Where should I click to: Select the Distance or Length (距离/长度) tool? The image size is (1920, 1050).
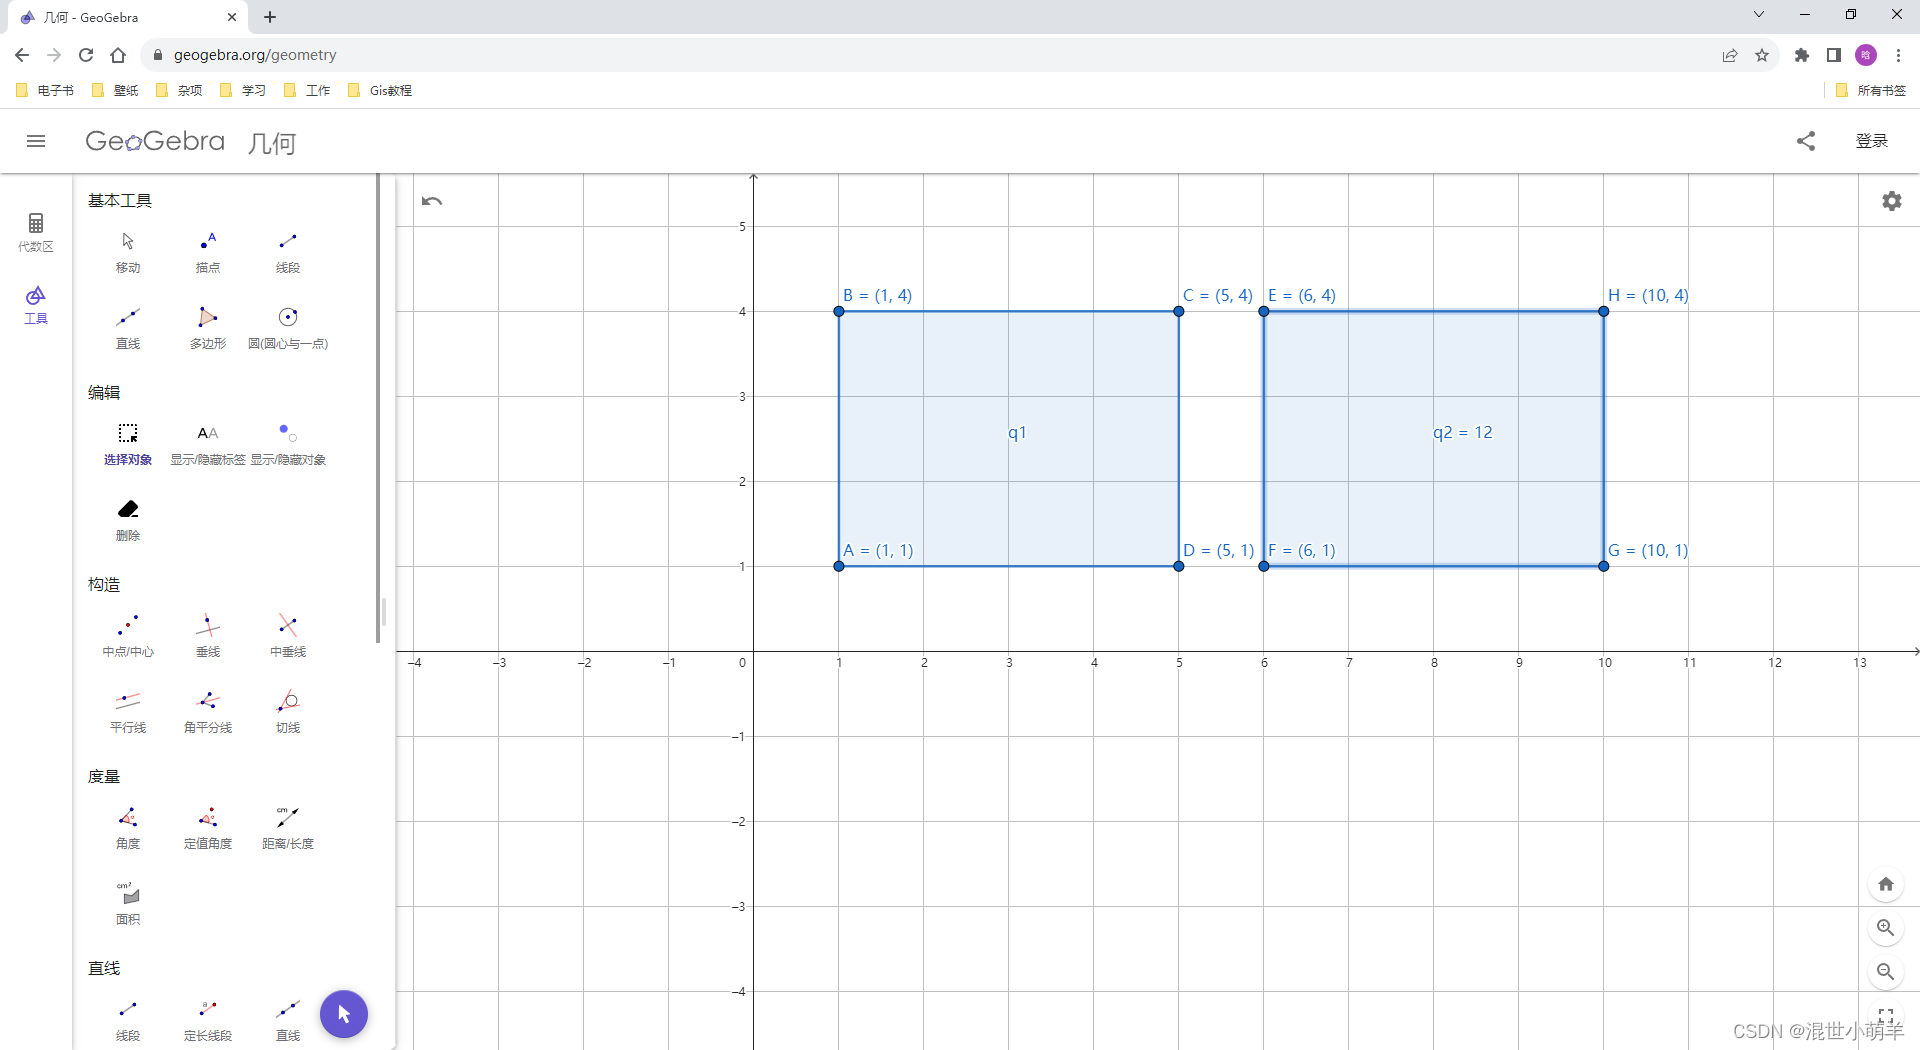click(x=288, y=828)
